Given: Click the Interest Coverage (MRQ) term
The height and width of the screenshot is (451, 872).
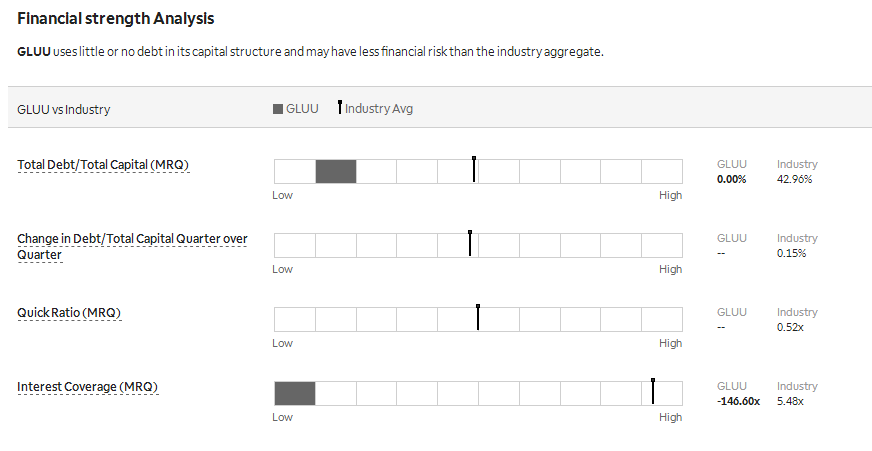Looking at the screenshot, I should [87, 386].
